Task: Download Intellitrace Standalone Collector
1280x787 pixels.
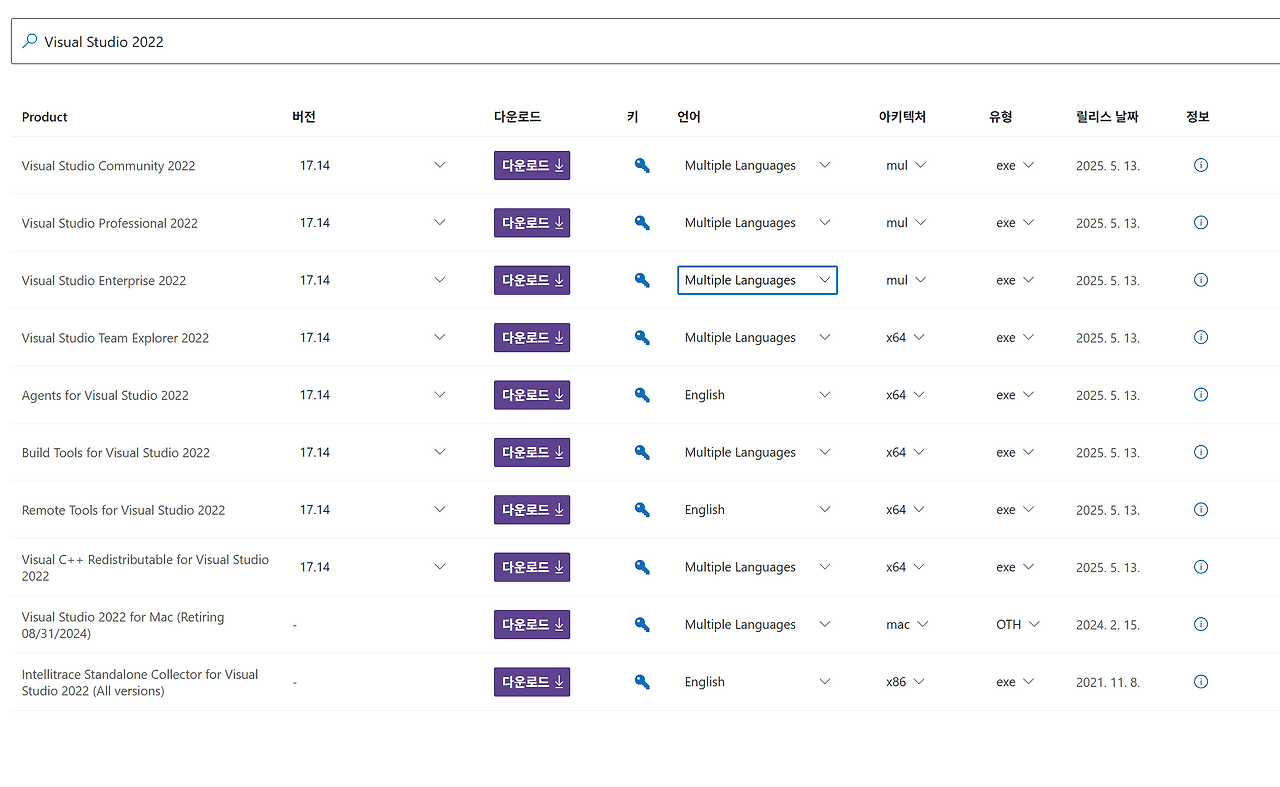Action: (532, 682)
